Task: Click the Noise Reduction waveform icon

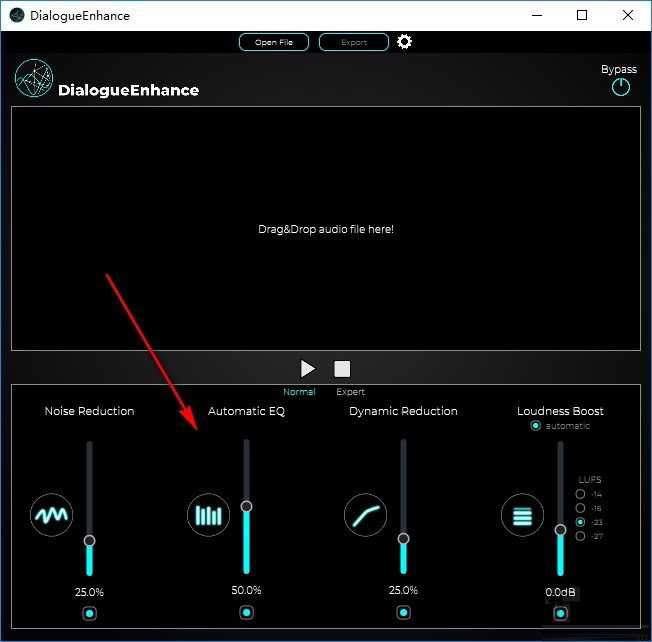Action: click(51, 516)
